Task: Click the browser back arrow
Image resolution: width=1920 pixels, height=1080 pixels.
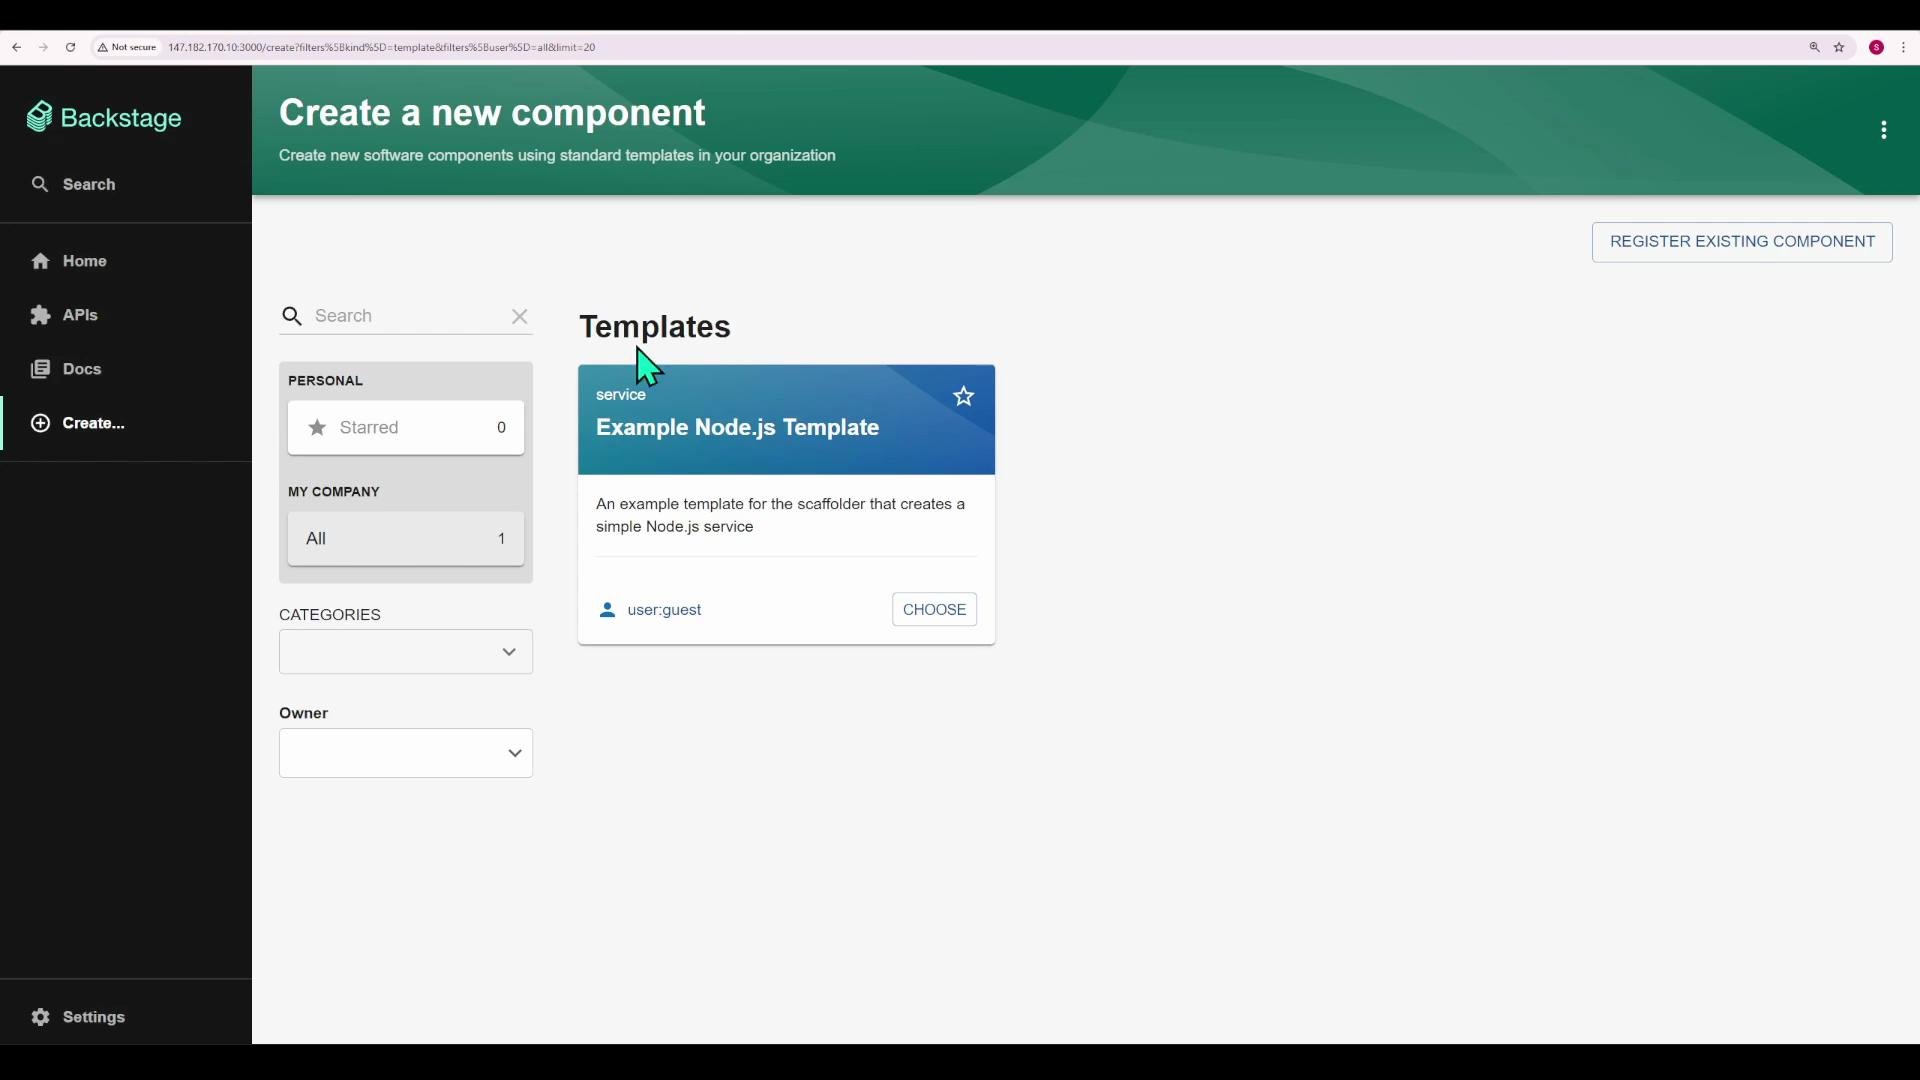Action: tap(17, 47)
